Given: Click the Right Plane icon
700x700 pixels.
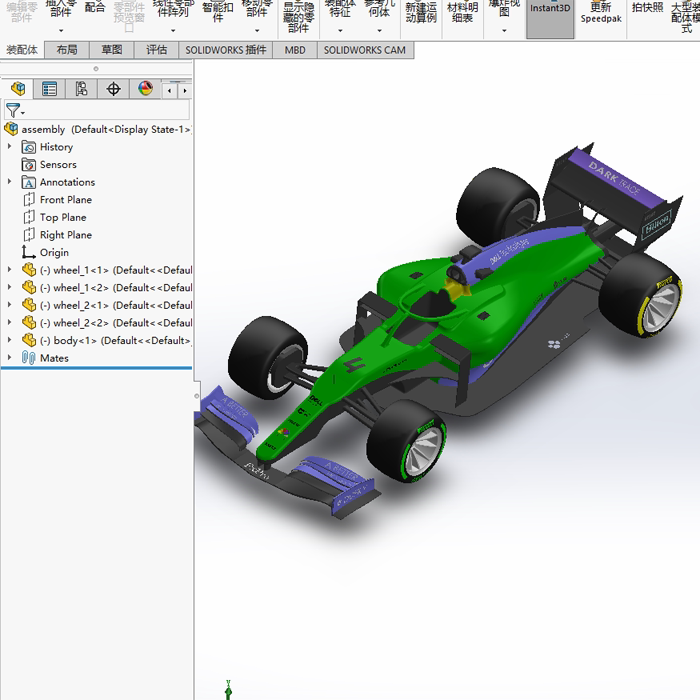Looking at the screenshot, I should coord(29,235).
